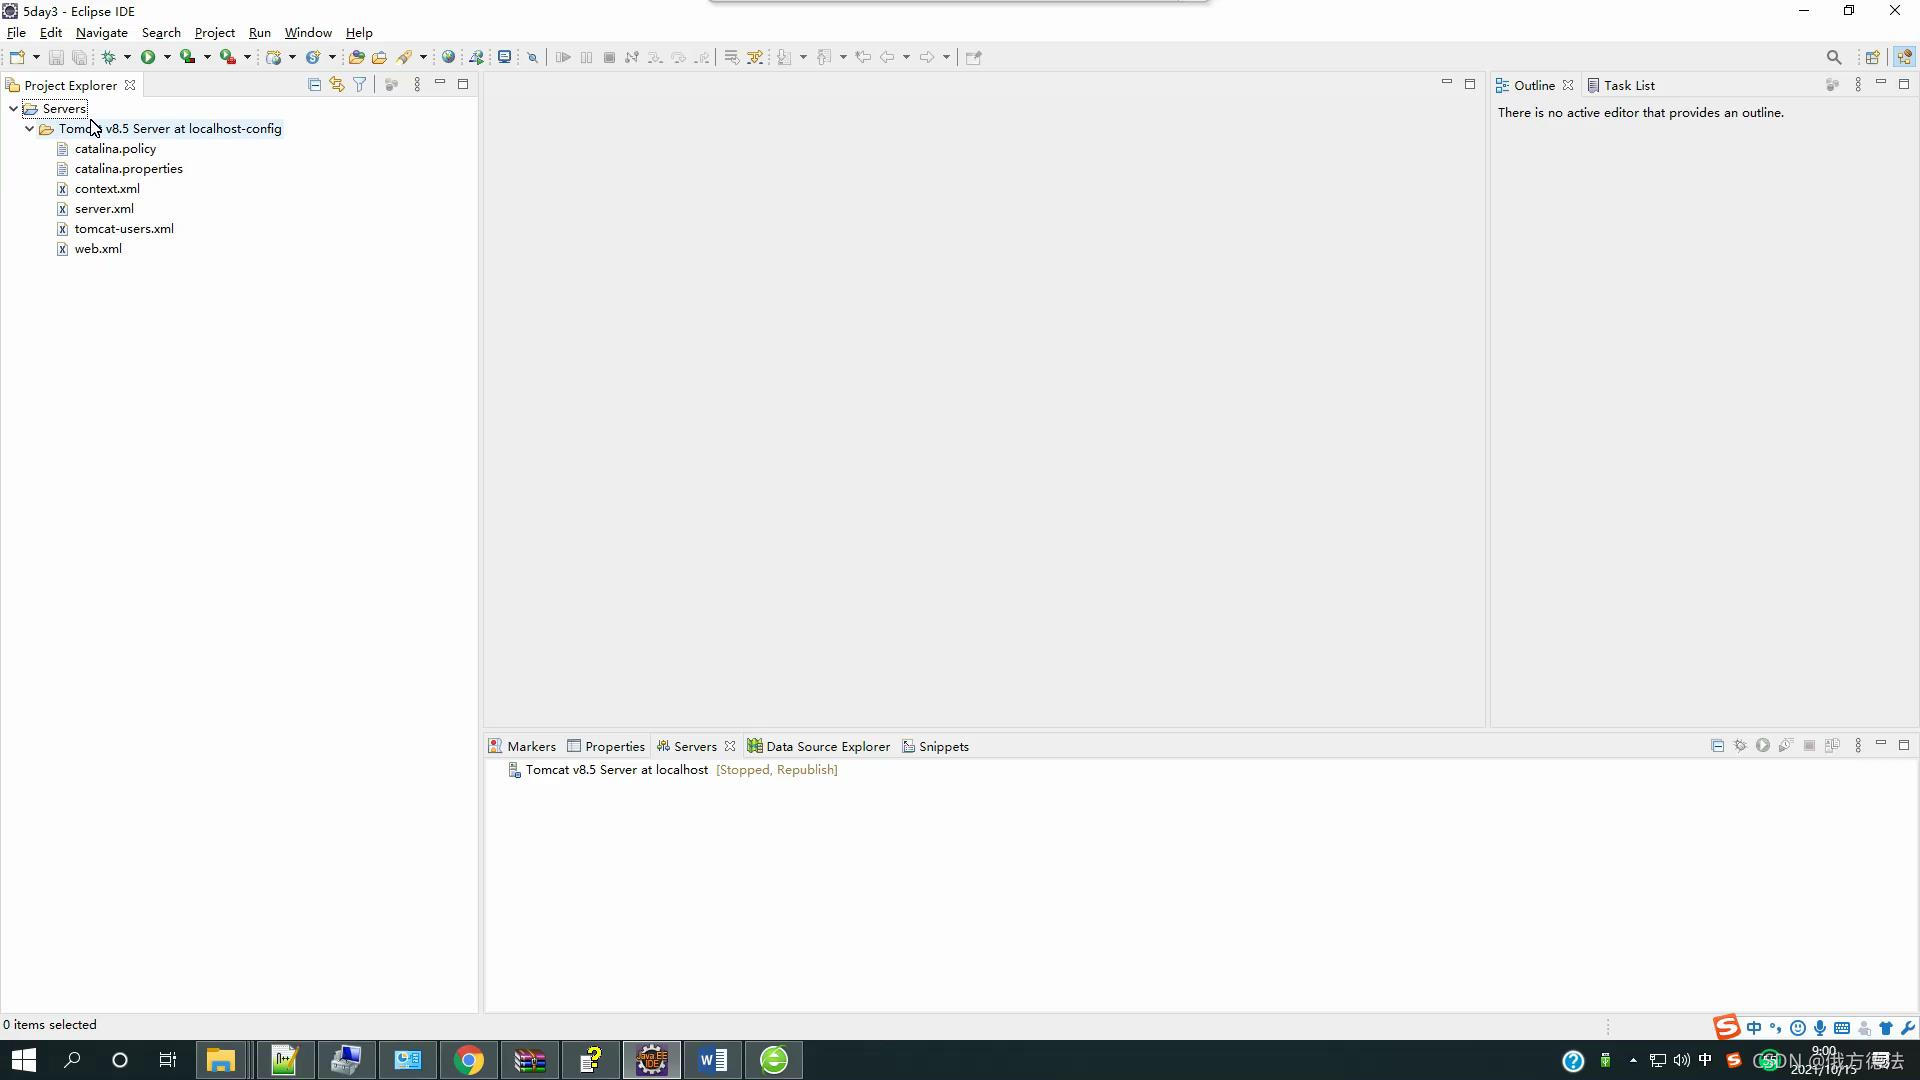Collapse the Servers tree node
This screenshot has height=1080, width=1920.
(x=13, y=108)
